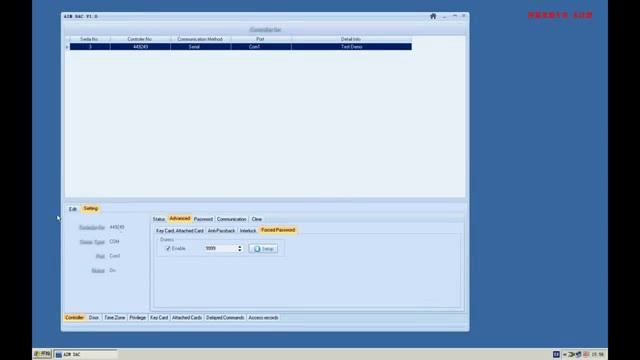Click the Controller No column header
The image size is (640, 360).
coord(140,39)
